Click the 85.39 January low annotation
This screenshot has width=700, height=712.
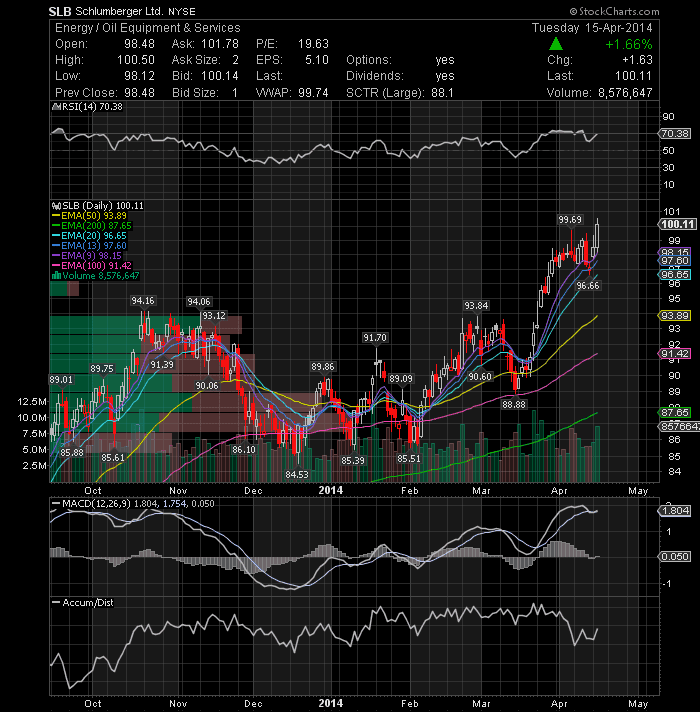click(x=353, y=460)
